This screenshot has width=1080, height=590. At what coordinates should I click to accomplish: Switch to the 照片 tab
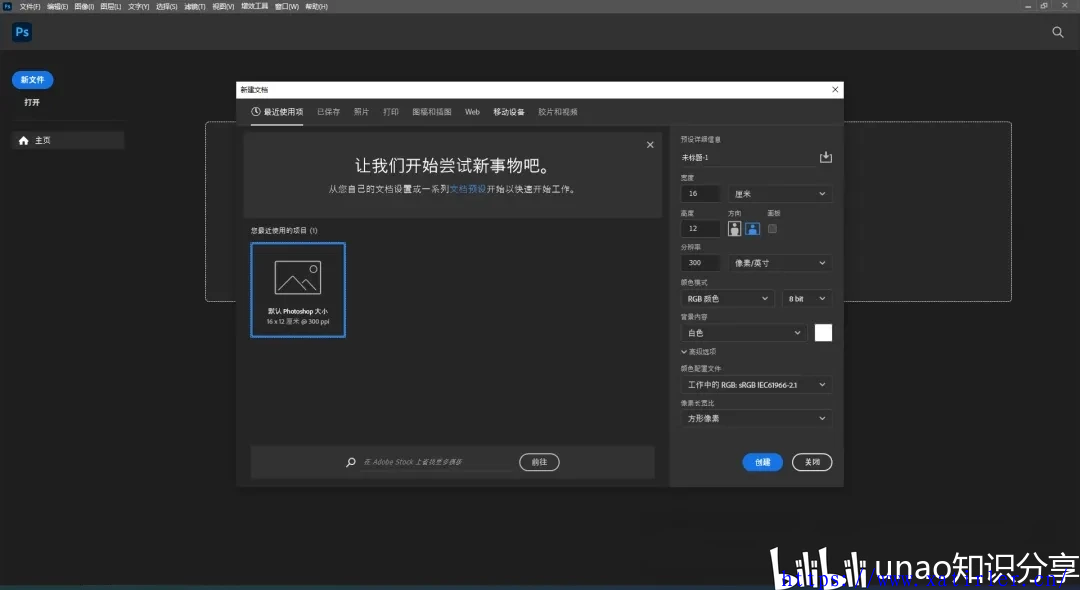pos(361,112)
